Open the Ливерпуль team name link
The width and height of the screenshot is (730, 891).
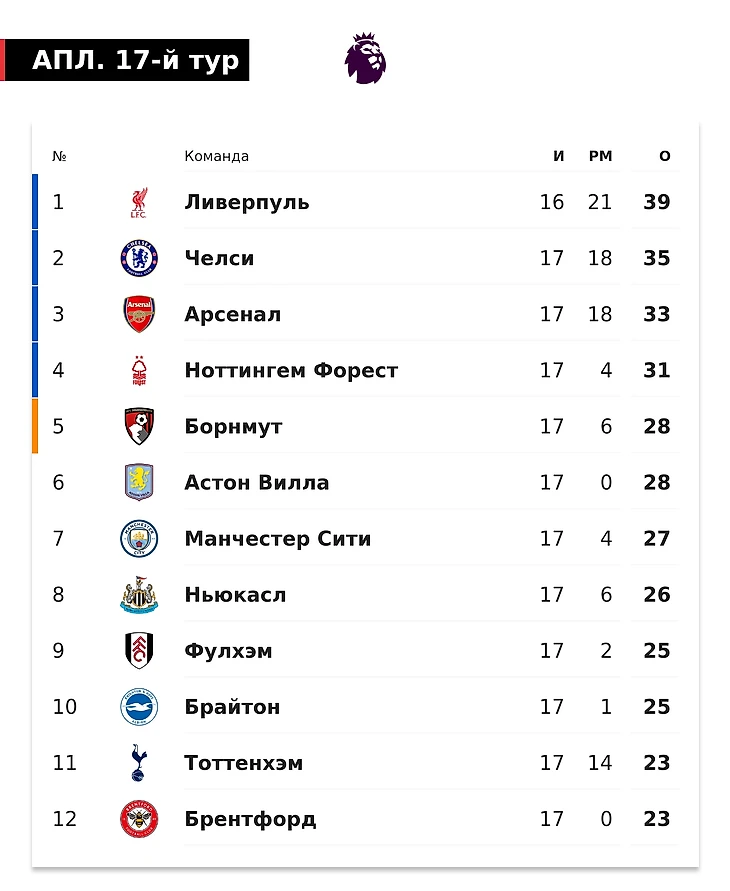(x=246, y=202)
